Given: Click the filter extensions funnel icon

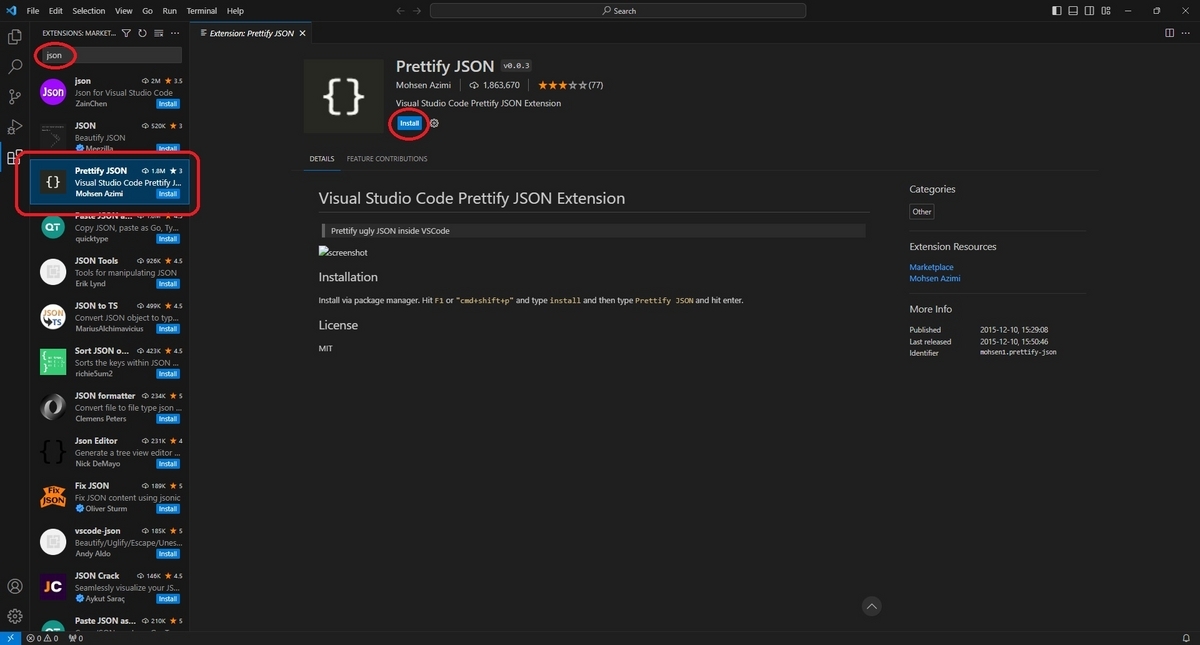Looking at the screenshot, I should pos(126,33).
